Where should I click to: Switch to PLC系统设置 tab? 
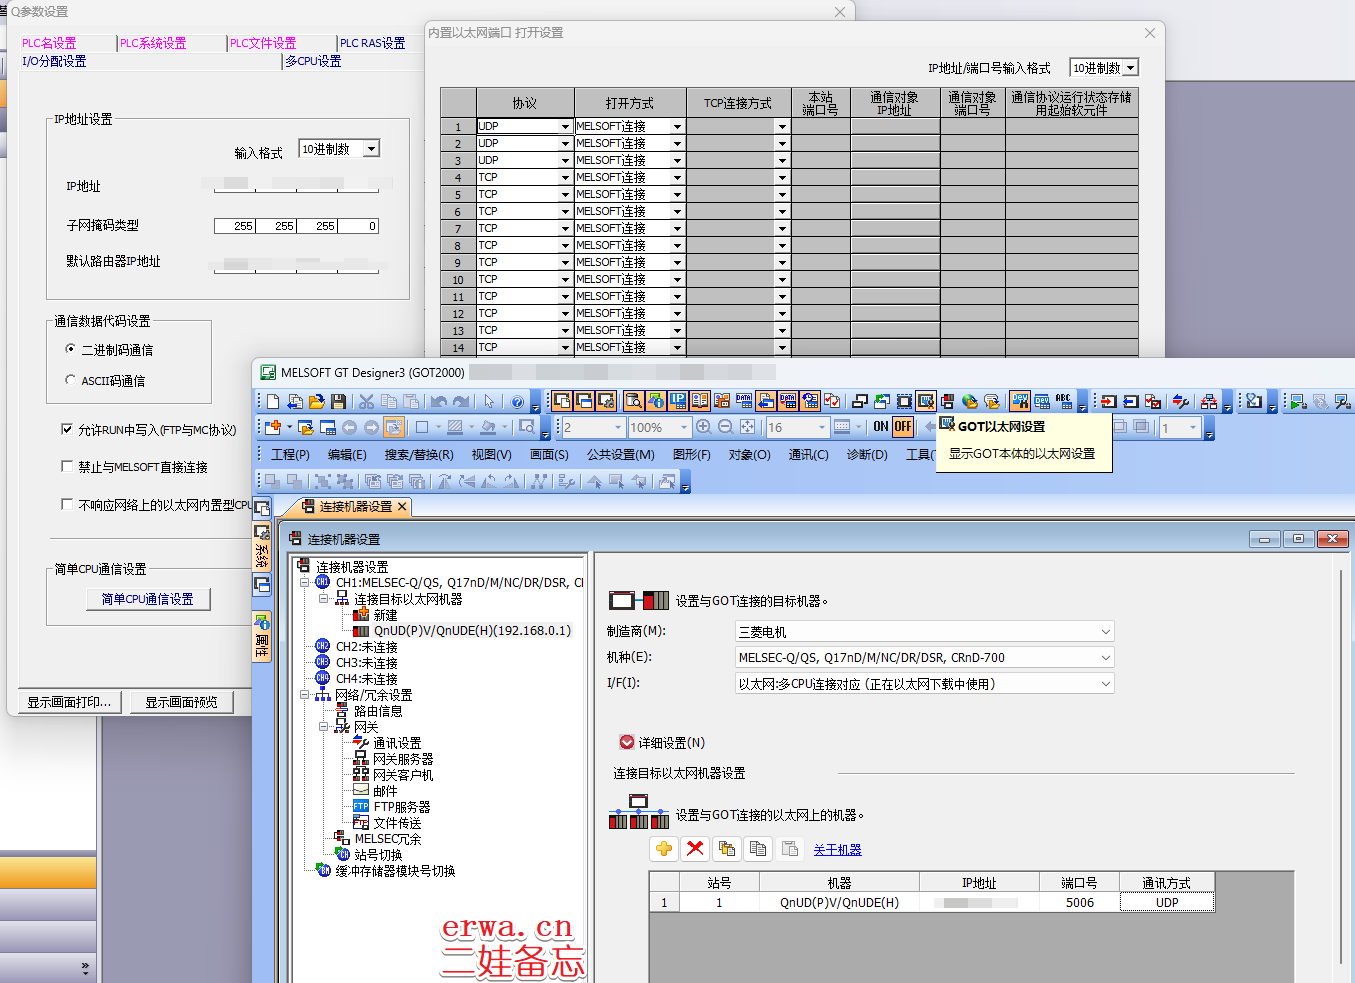click(153, 43)
